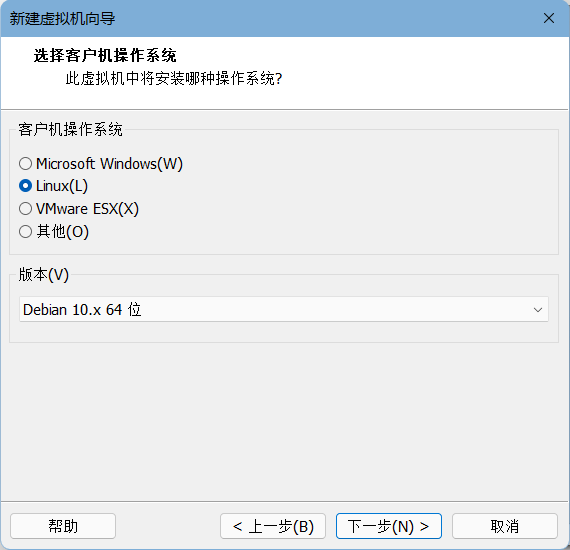Viewport: 570px width, 550px height.
Task: Close the 新建虚拟机向导 dialog with X
Action: coord(549,18)
